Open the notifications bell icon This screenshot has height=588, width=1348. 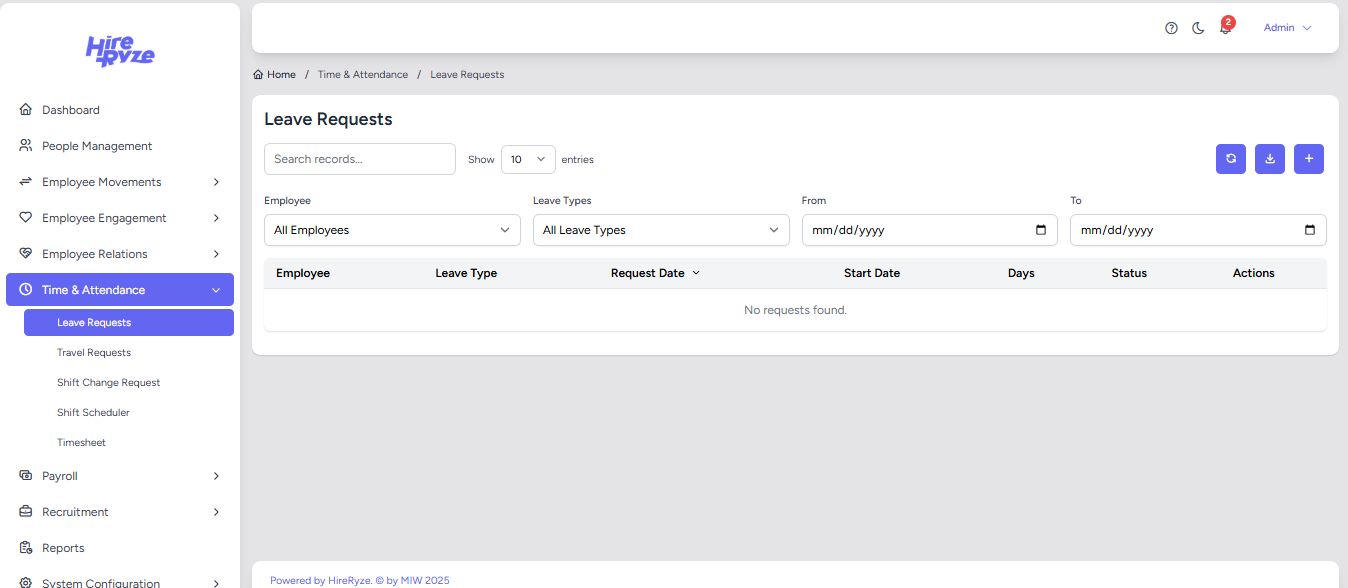click(1225, 28)
